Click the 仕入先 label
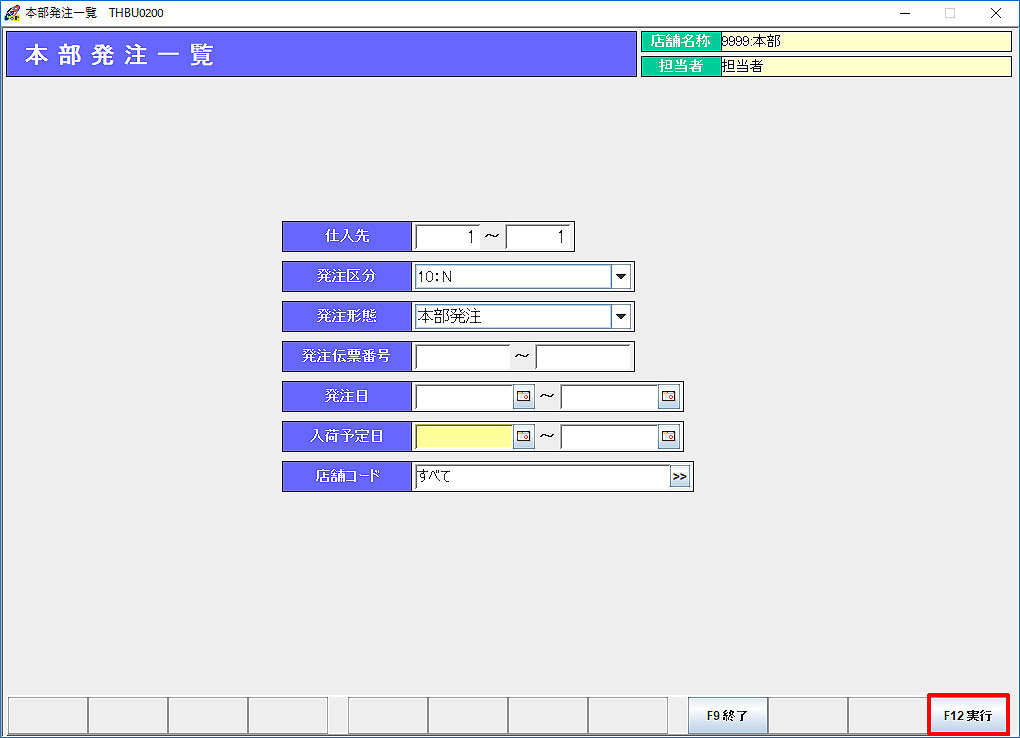1020x738 pixels. (347, 236)
